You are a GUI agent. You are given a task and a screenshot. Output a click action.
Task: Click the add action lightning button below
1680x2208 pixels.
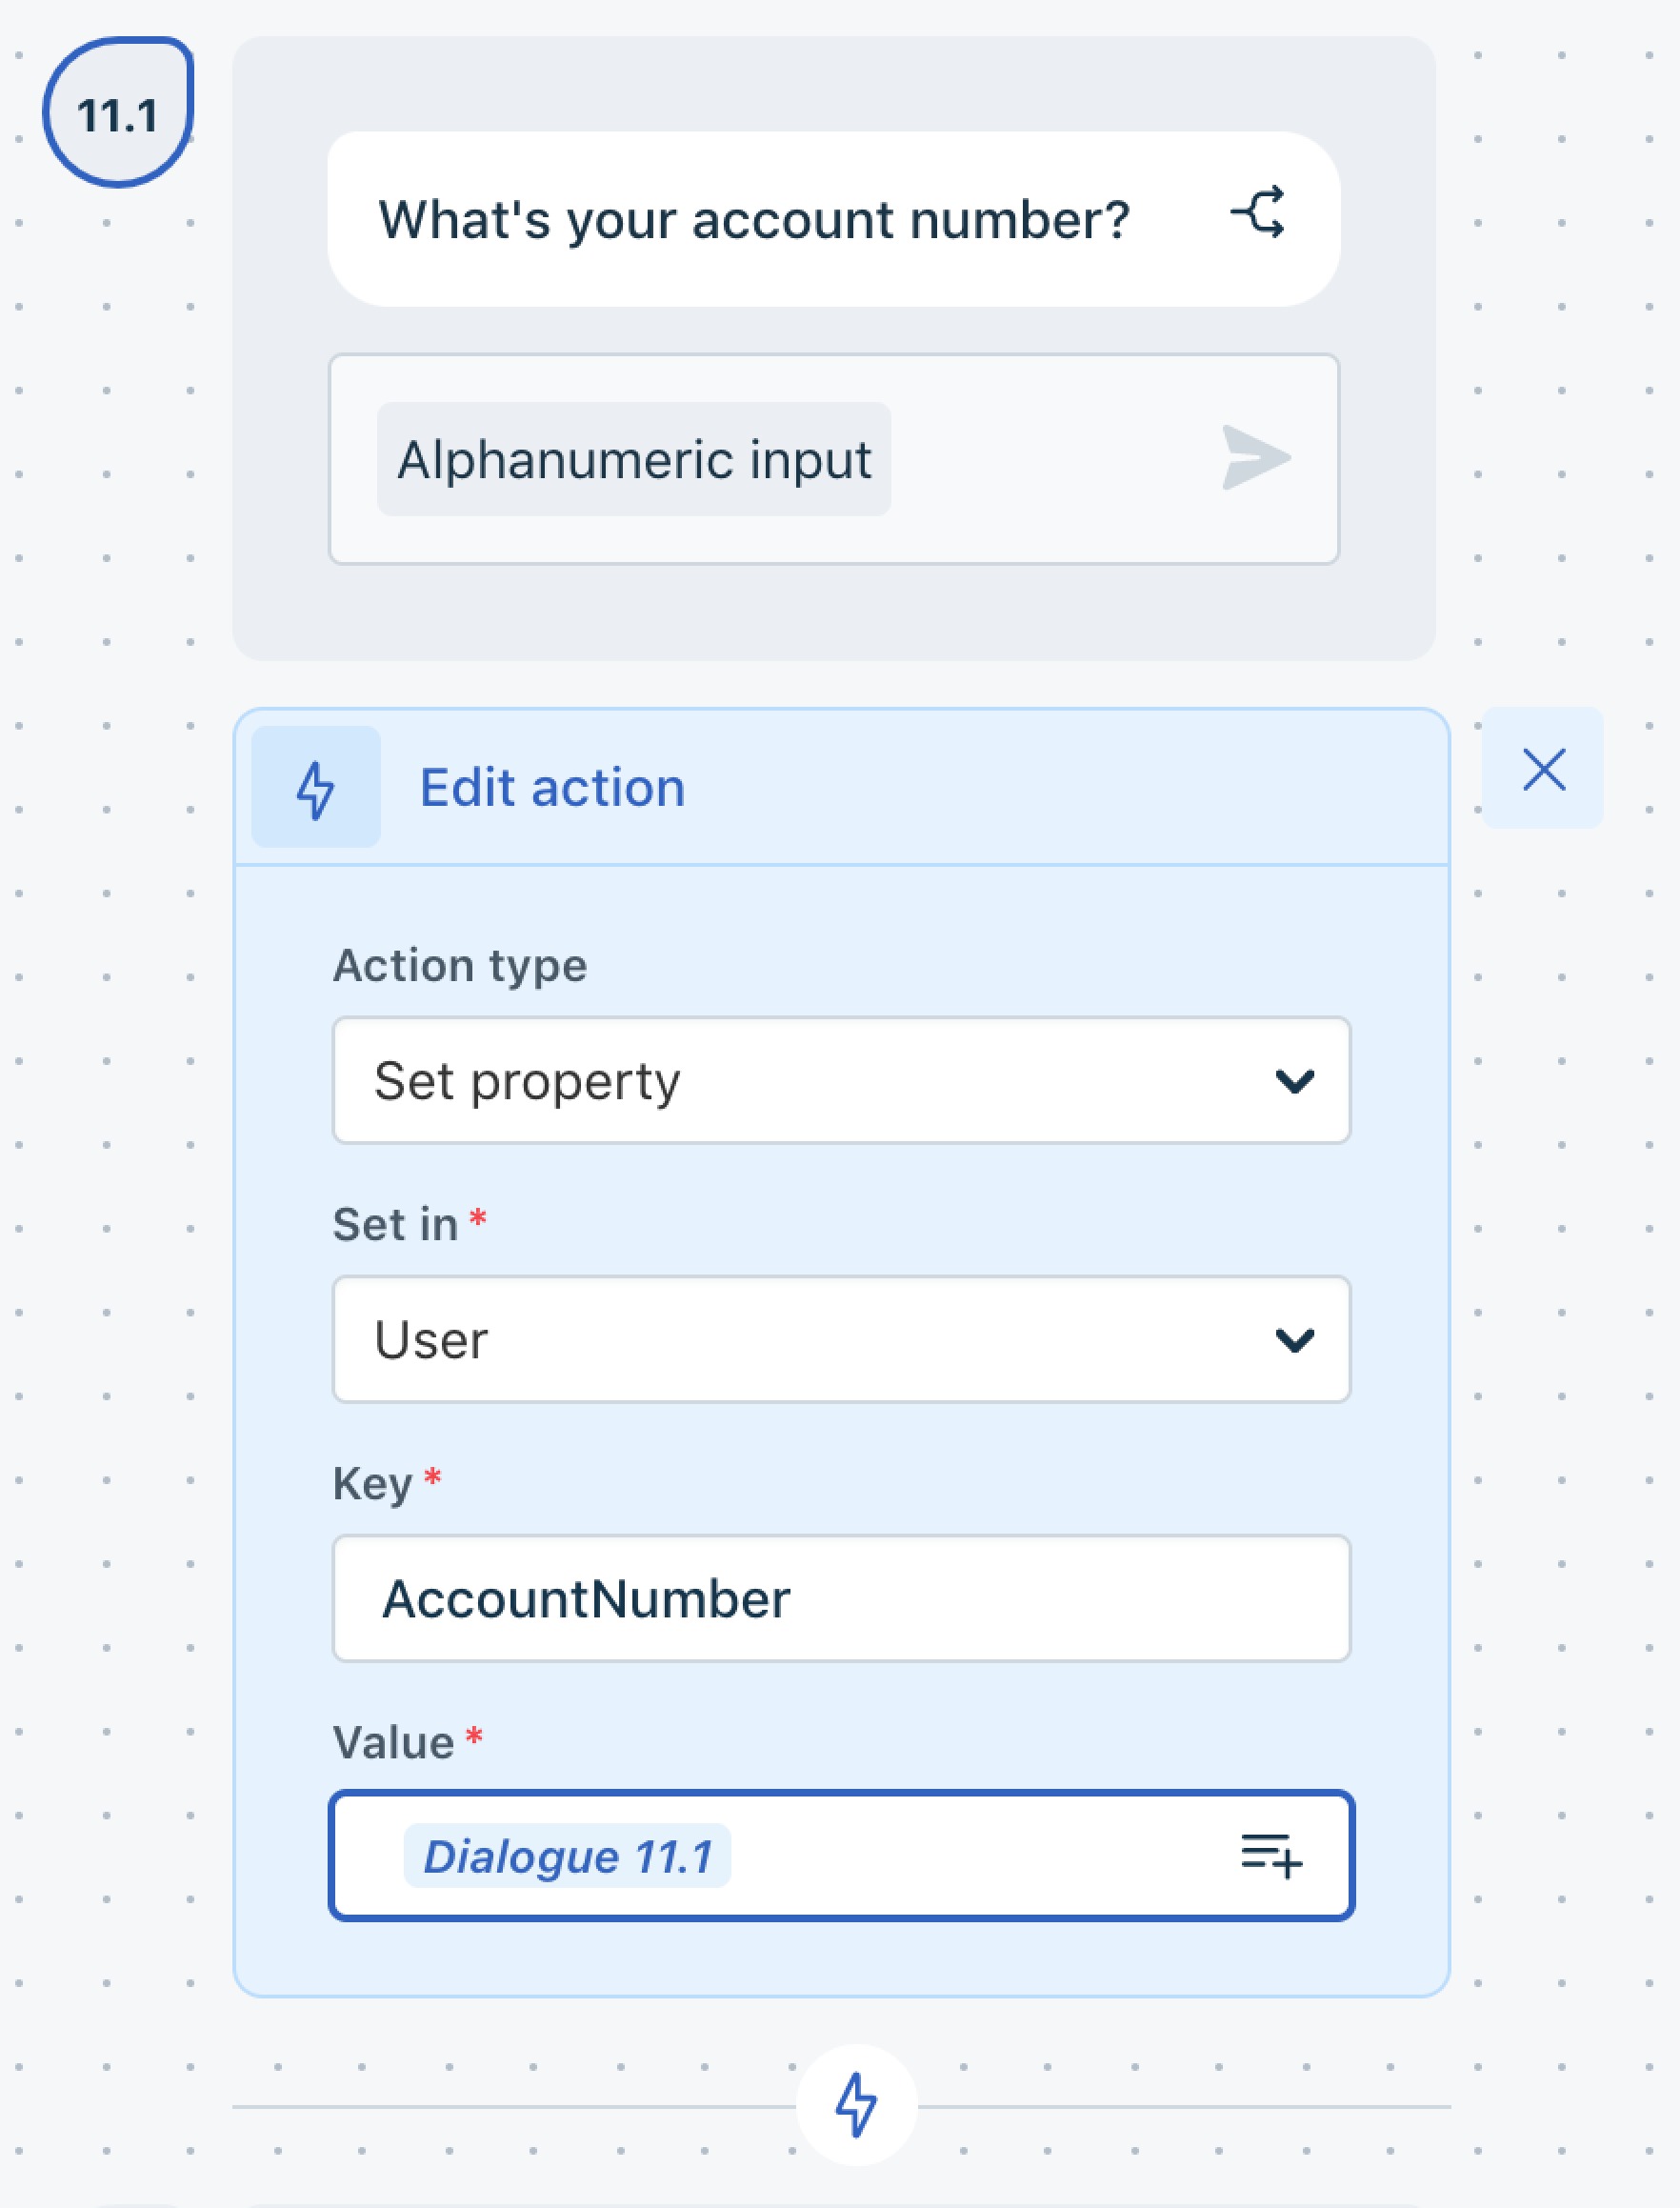(856, 2104)
